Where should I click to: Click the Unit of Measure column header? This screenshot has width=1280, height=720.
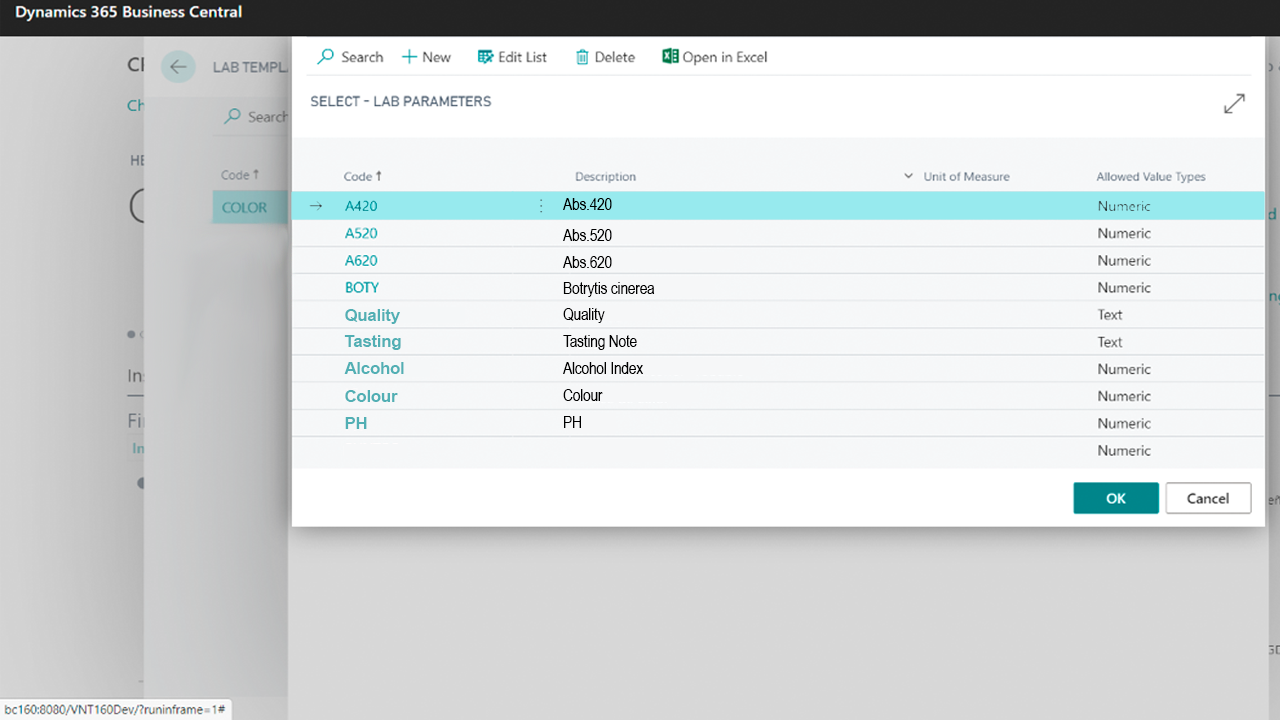(966, 176)
